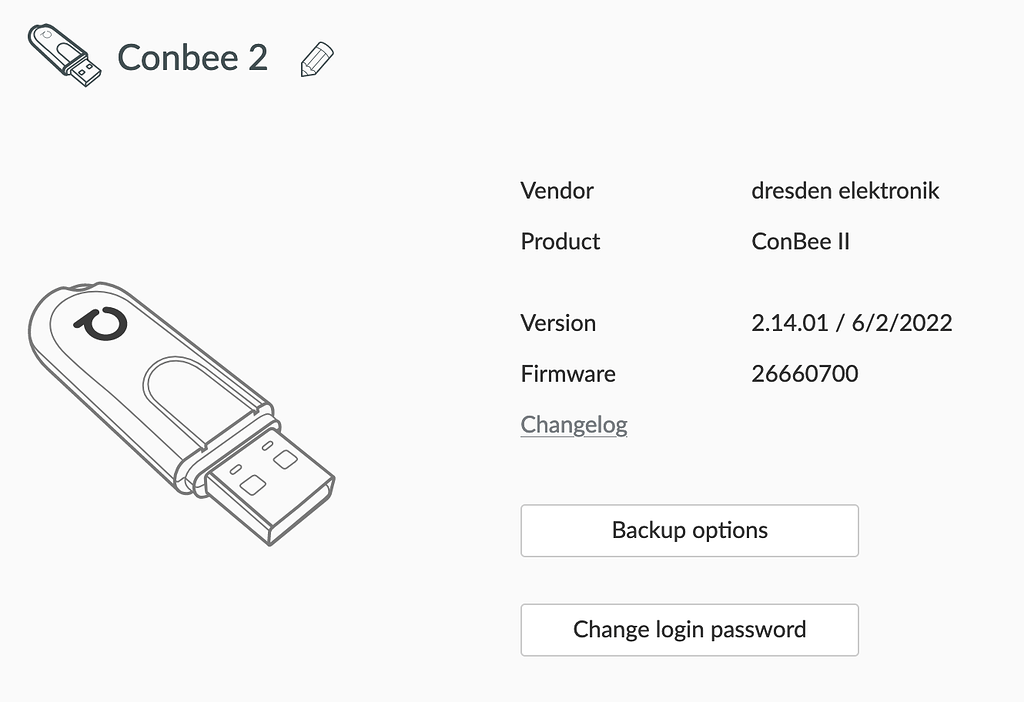Open the Changelog link
Viewport: 1024px width, 702px height.
(x=574, y=425)
